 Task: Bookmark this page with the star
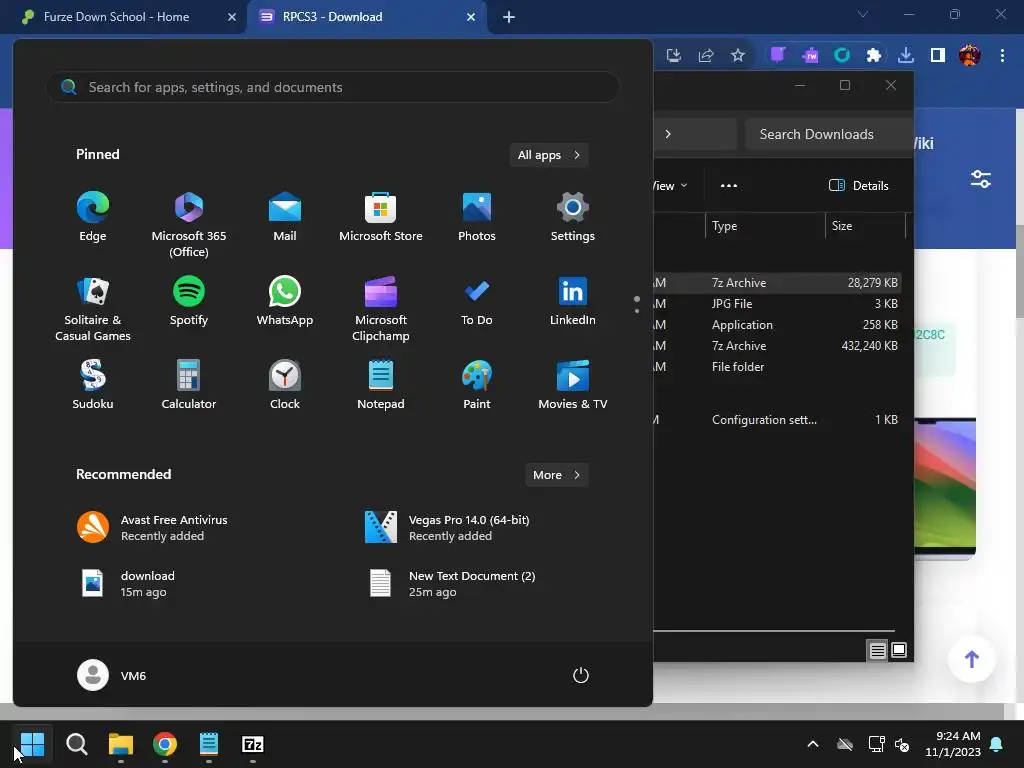coord(738,56)
